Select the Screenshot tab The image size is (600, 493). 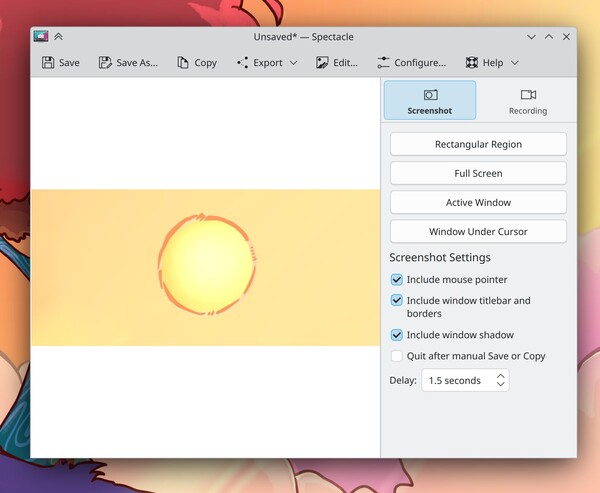click(x=430, y=100)
